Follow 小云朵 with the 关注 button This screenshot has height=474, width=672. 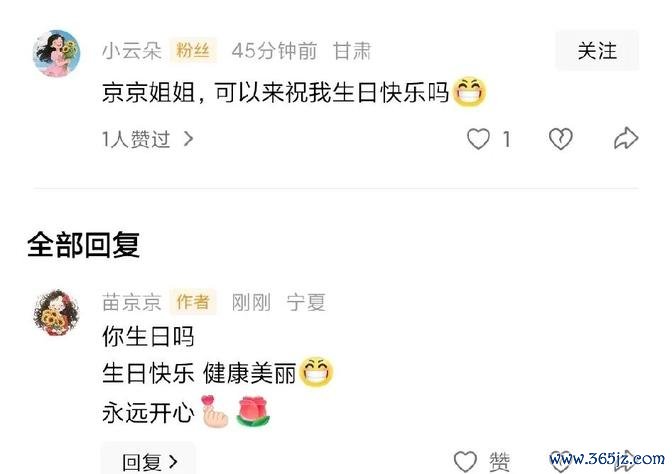597,51
